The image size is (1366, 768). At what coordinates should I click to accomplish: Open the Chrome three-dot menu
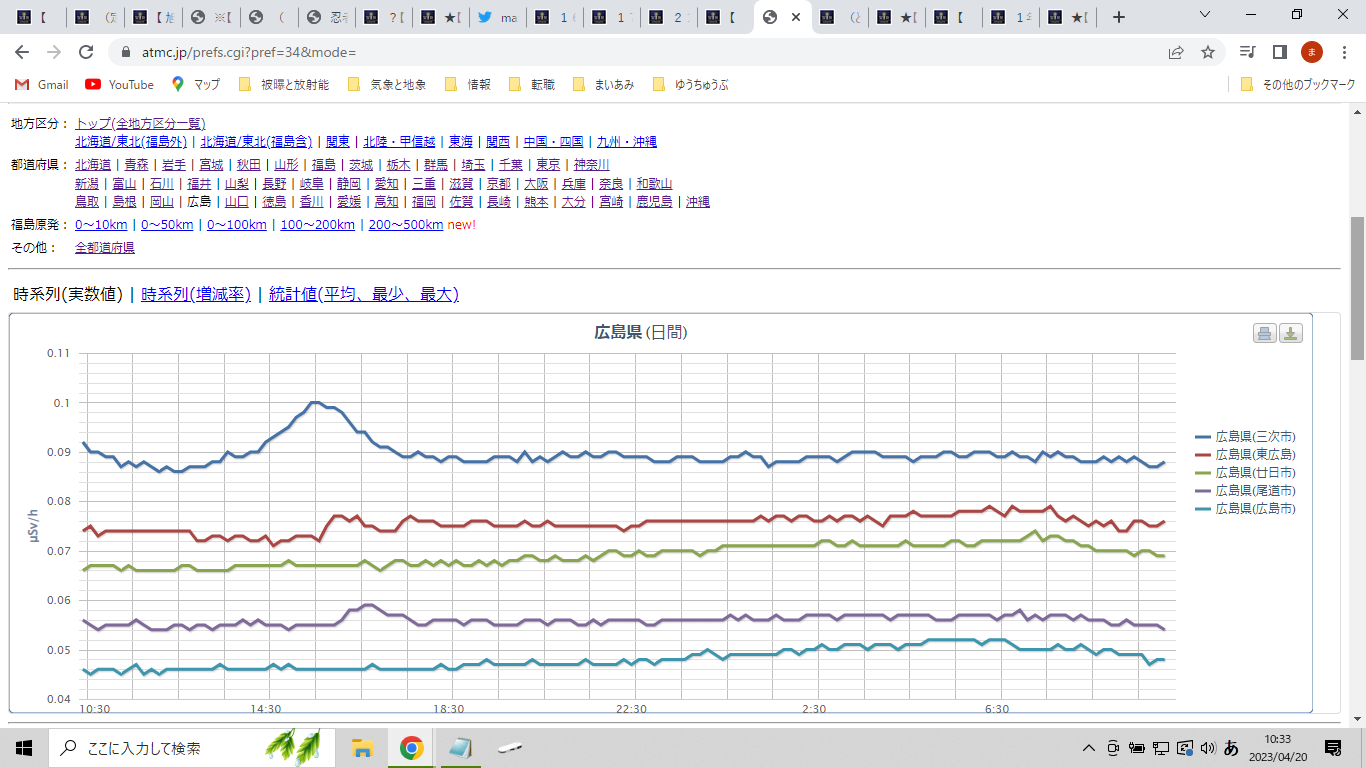point(1343,52)
